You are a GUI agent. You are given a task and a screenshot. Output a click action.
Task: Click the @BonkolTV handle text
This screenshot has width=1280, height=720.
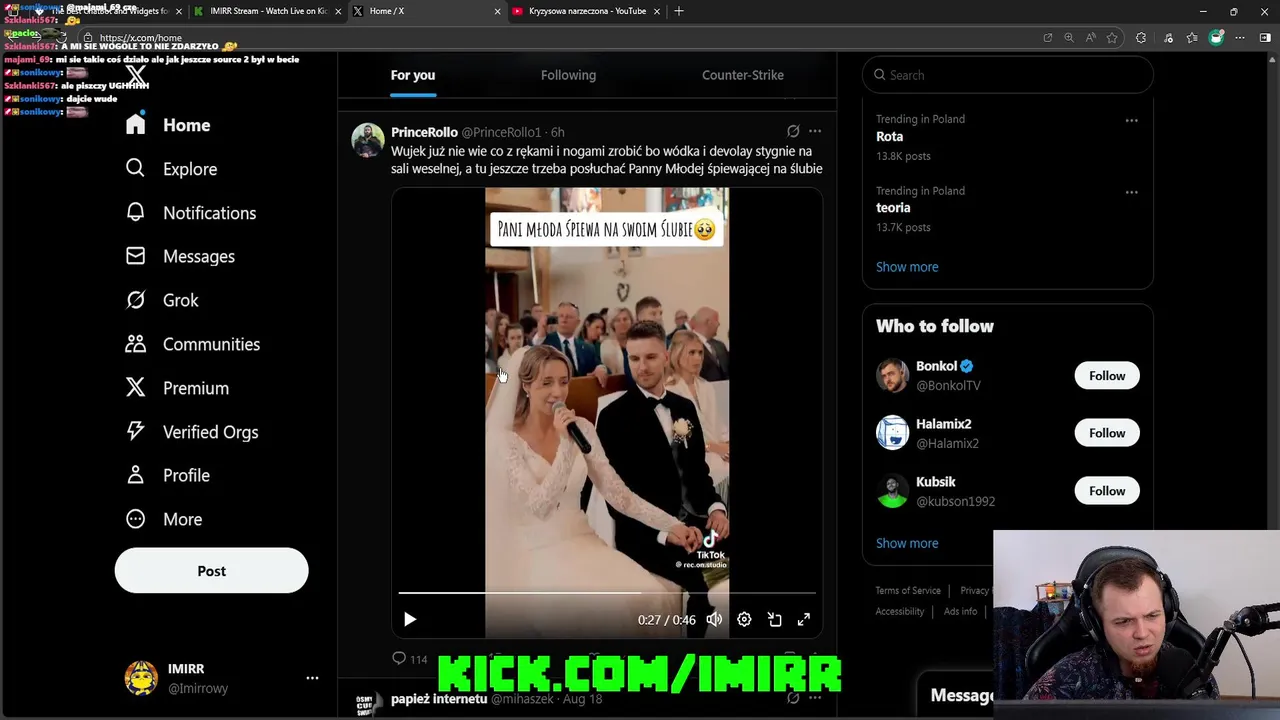coord(948,386)
